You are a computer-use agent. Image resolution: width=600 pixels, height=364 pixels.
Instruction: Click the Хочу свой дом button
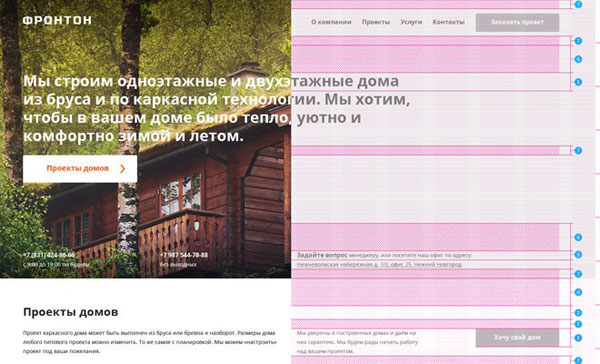pos(517,338)
